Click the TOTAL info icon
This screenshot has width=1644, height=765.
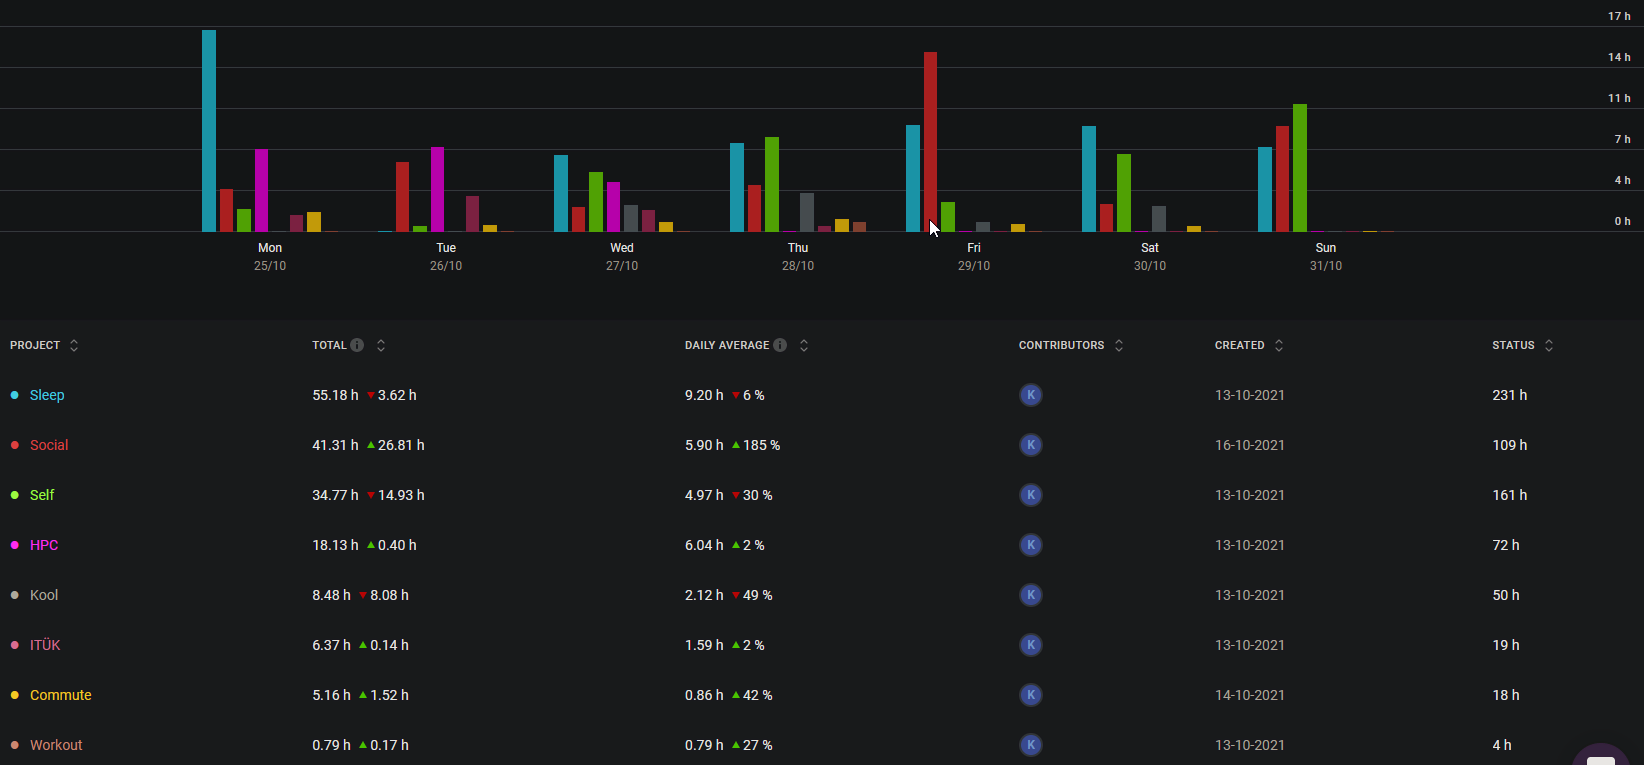pyautogui.click(x=357, y=345)
